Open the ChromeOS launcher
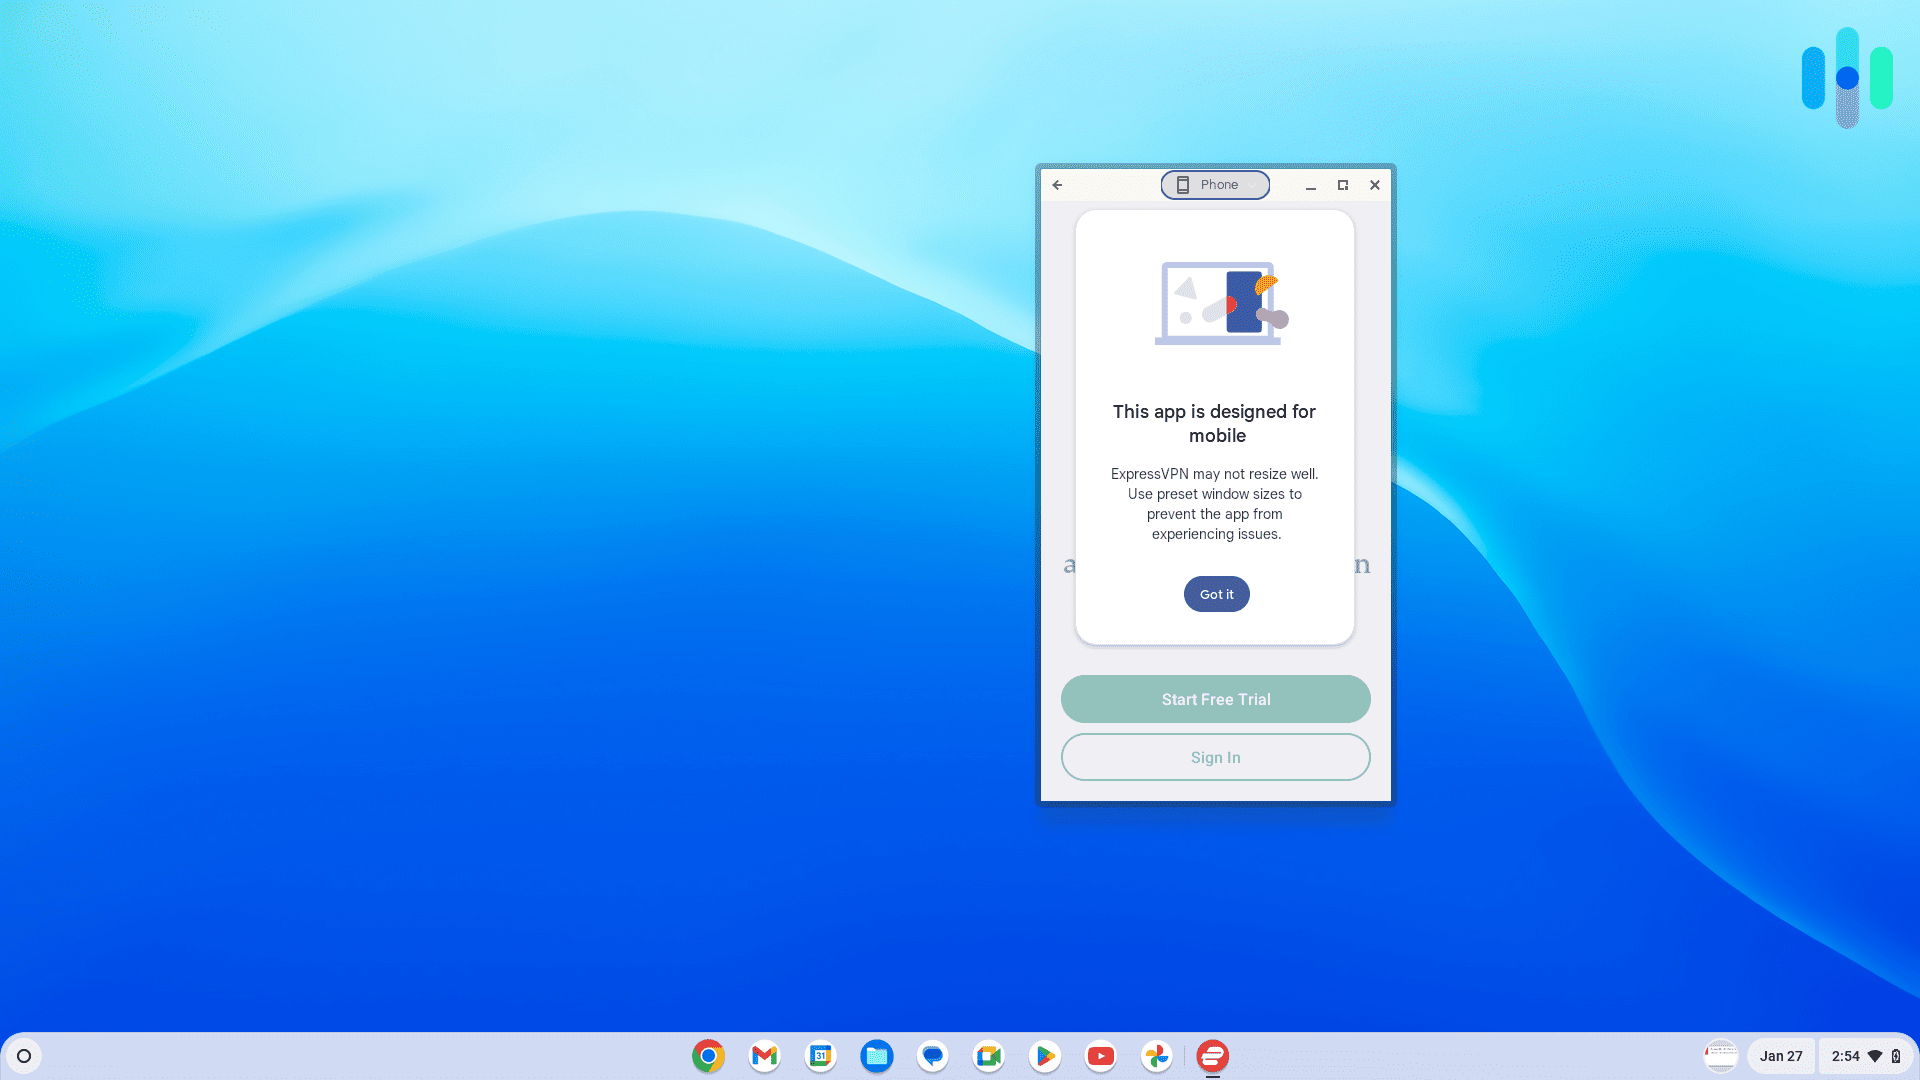 pyautogui.click(x=24, y=1055)
